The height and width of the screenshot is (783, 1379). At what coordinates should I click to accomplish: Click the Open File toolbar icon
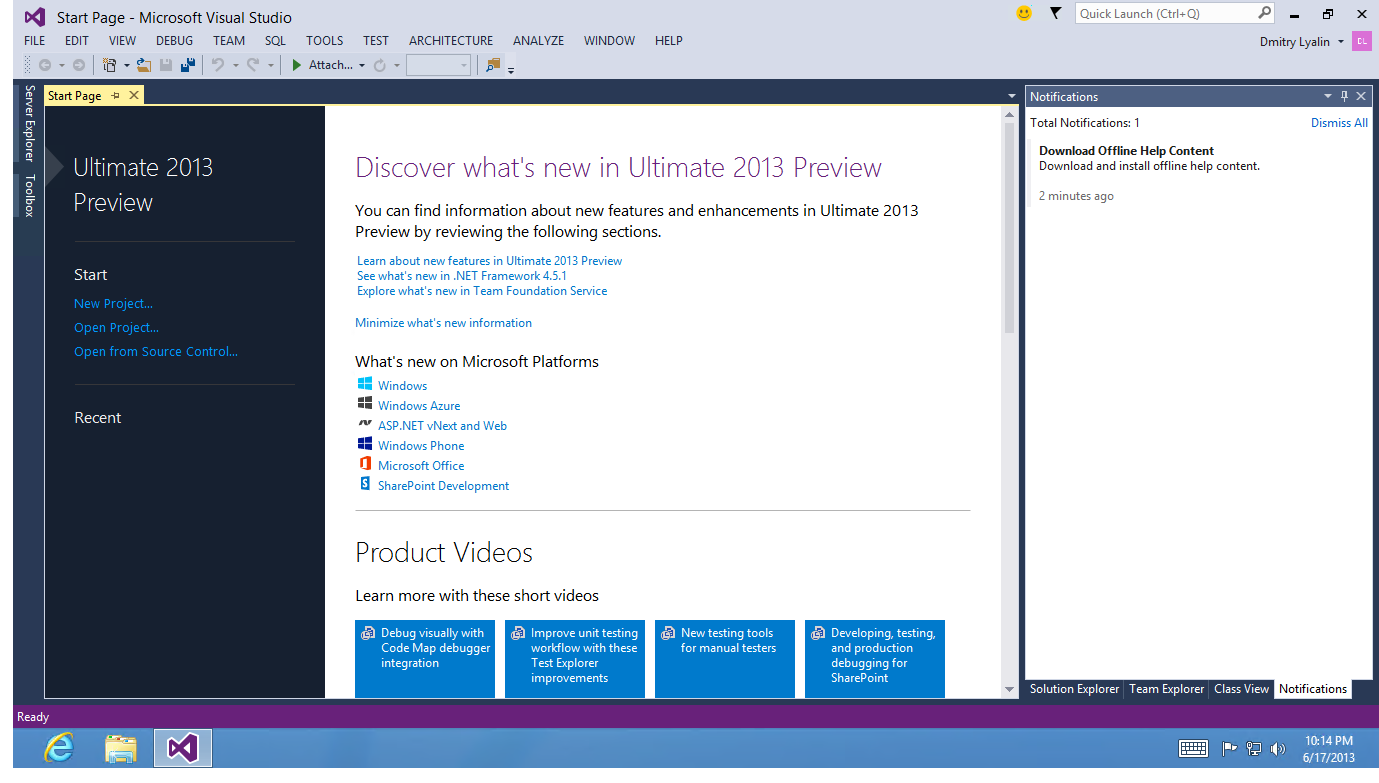tap(144, 65)
